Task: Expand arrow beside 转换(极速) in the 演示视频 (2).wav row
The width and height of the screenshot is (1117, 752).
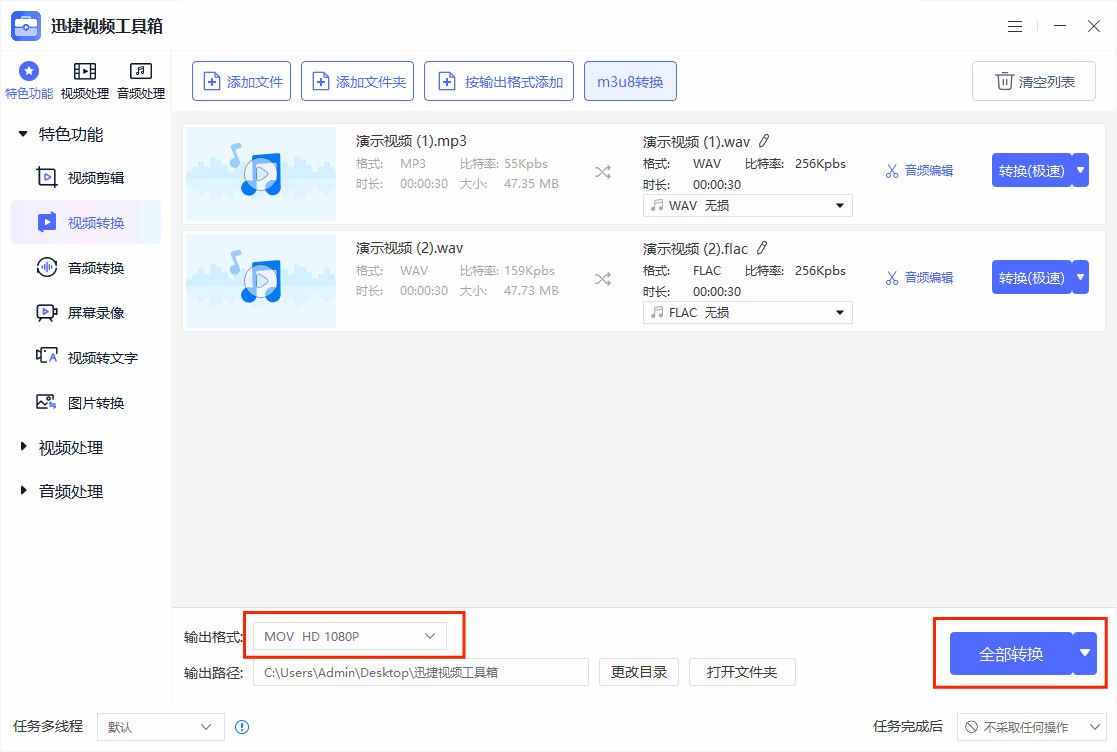Action: click(1081, 277)
